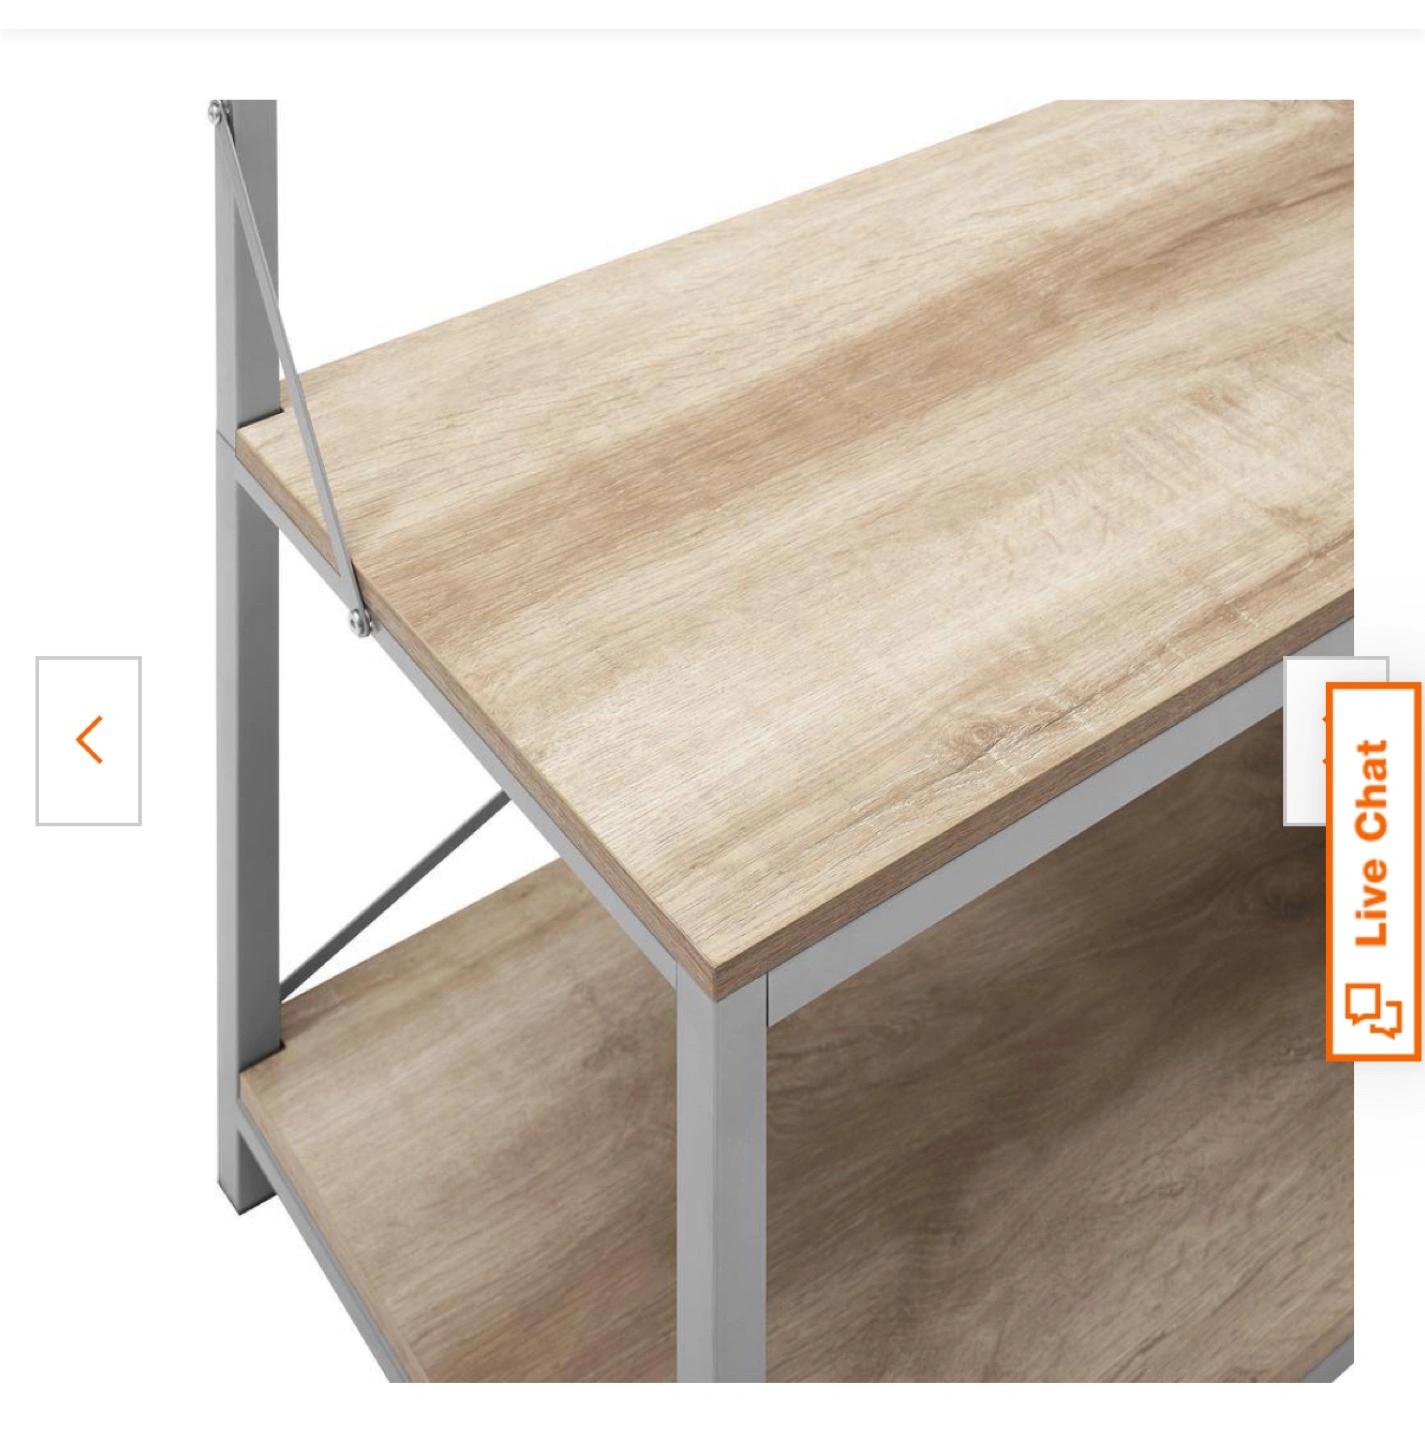The width and height of the screenshot is (1425, 1440).
Task: Open the Live Chat side tab
Action: click(x=1374, y=871)
